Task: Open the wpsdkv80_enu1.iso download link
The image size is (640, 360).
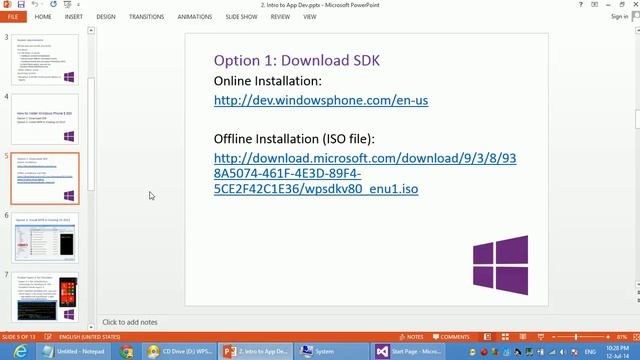Action: [365, 173]
